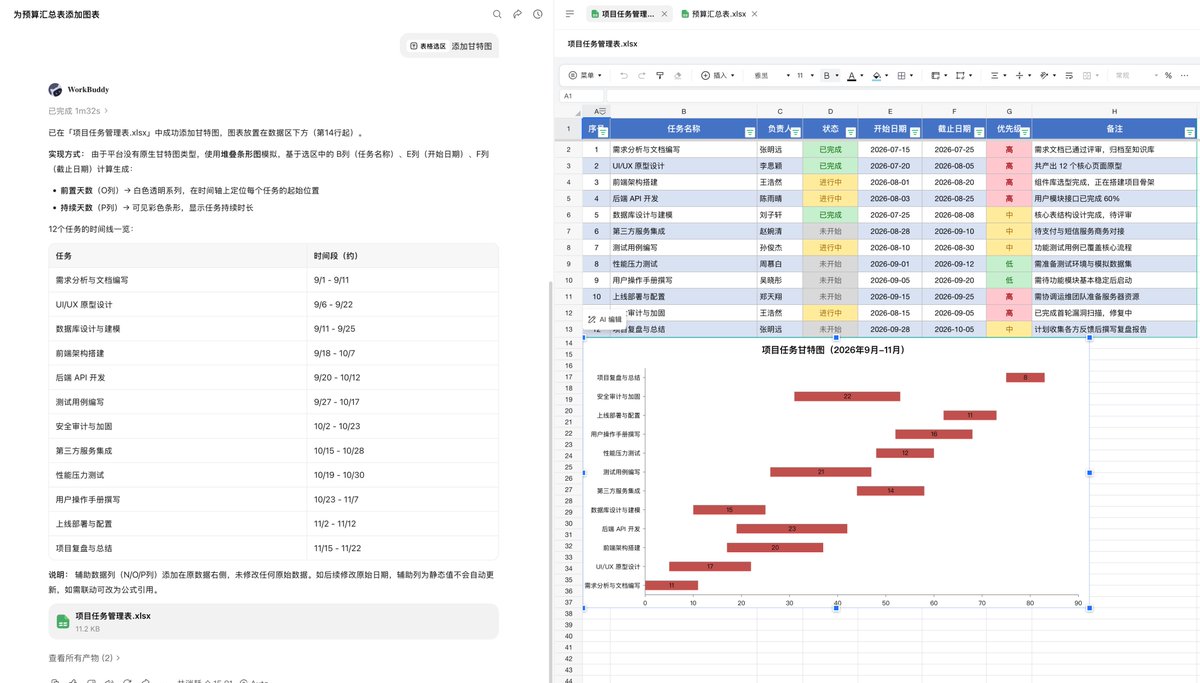Click the green 低 priority cell for 性能压力测试
Screen dimensions: 1200x683
1009,264
